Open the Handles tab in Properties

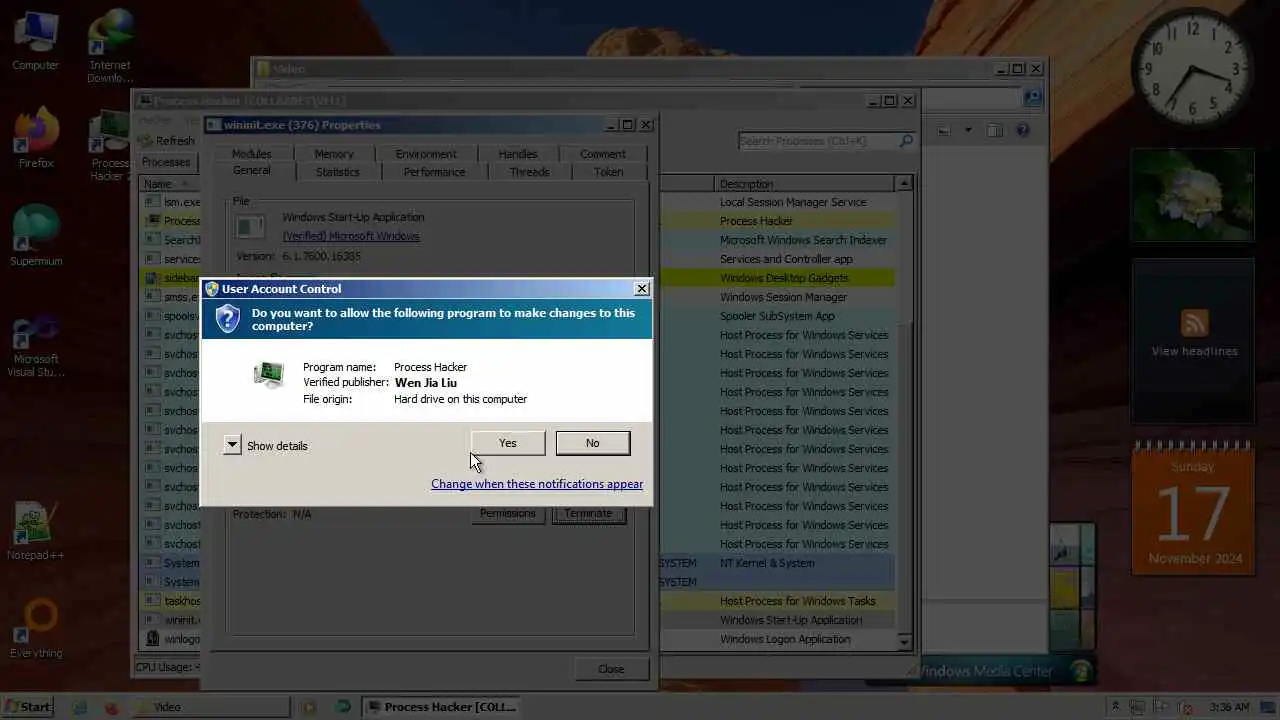(x=518, y=154)
